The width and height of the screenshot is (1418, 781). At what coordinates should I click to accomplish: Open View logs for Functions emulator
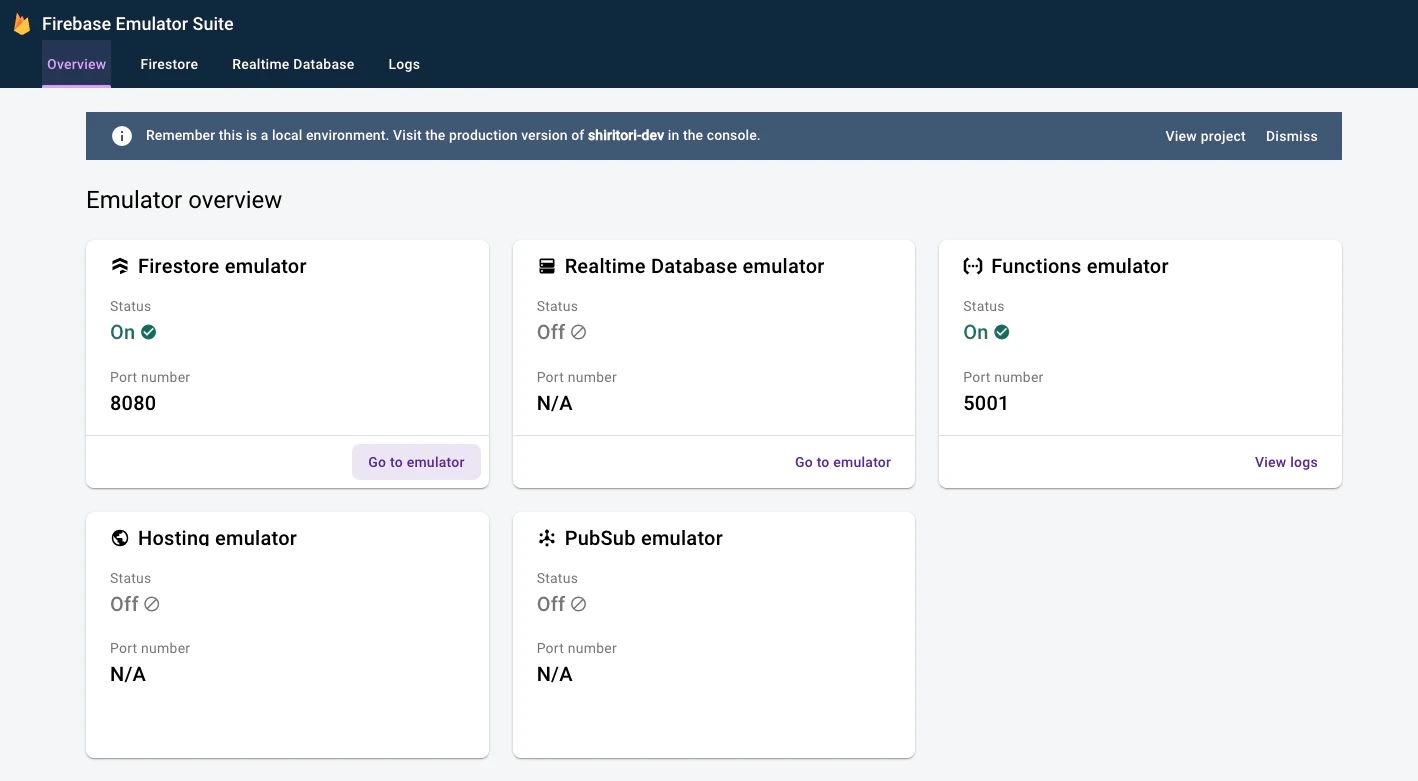1286,462
